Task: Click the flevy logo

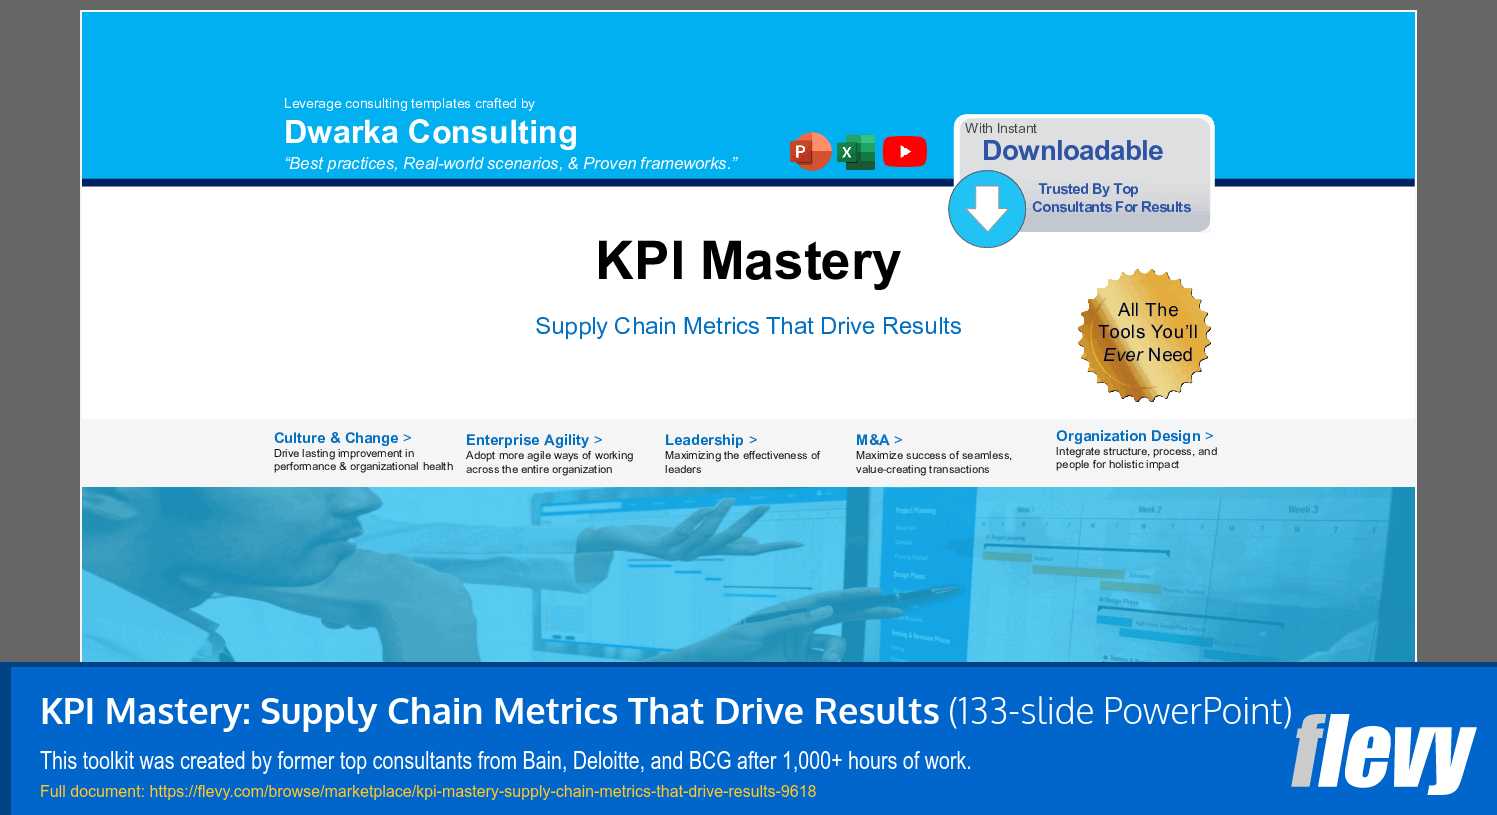Action: [x=1384, y=752]
